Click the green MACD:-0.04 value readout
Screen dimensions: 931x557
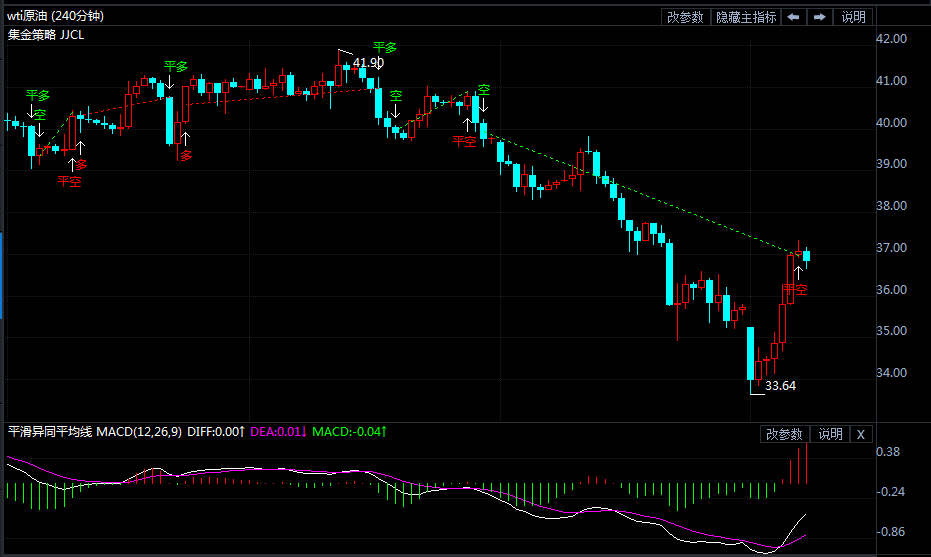(350, 432)
